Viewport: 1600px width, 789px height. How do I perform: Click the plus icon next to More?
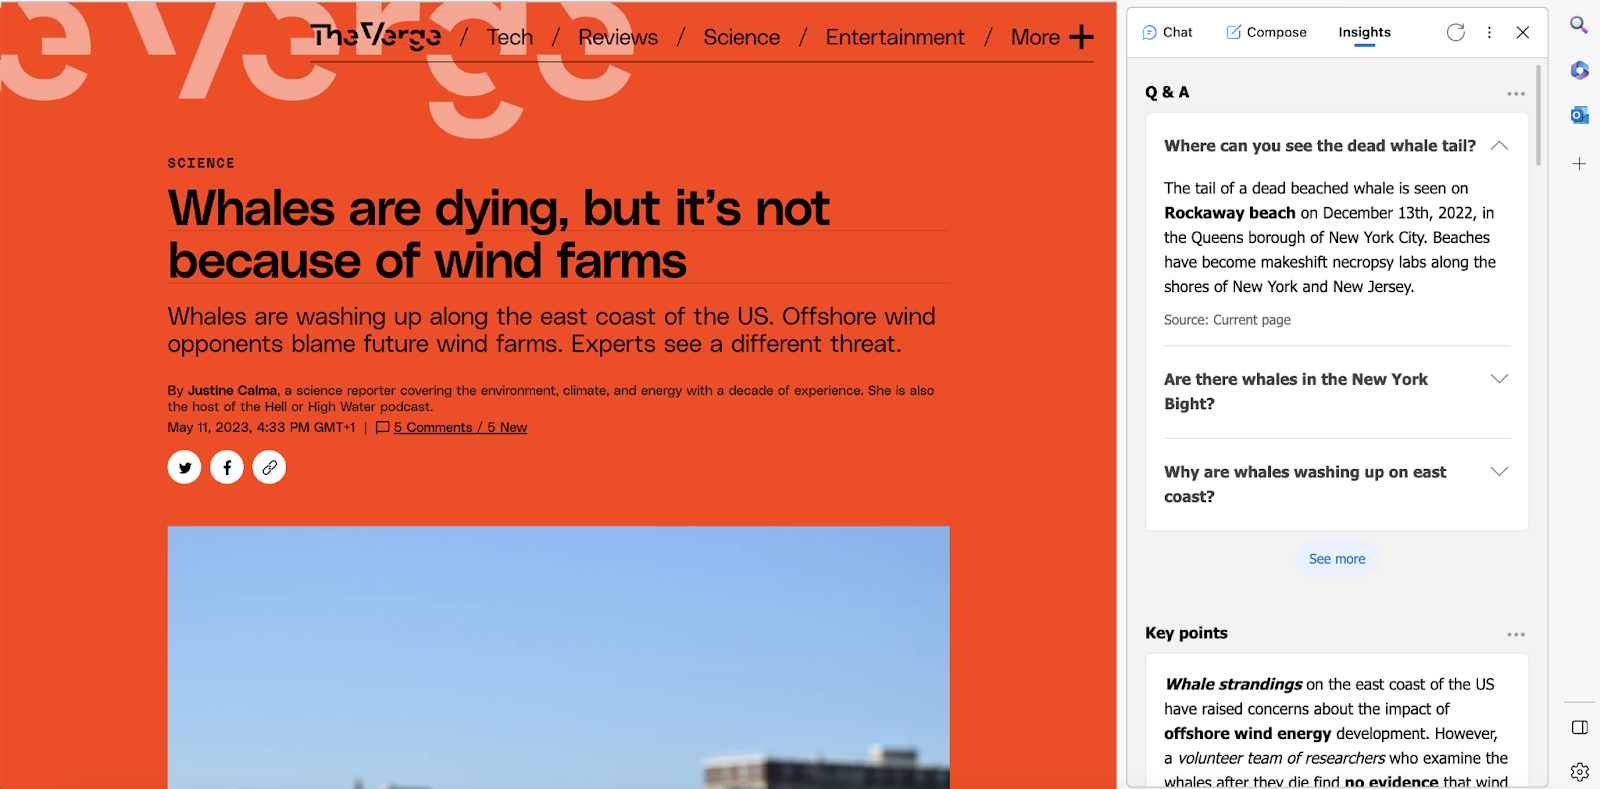point(1081,37)
